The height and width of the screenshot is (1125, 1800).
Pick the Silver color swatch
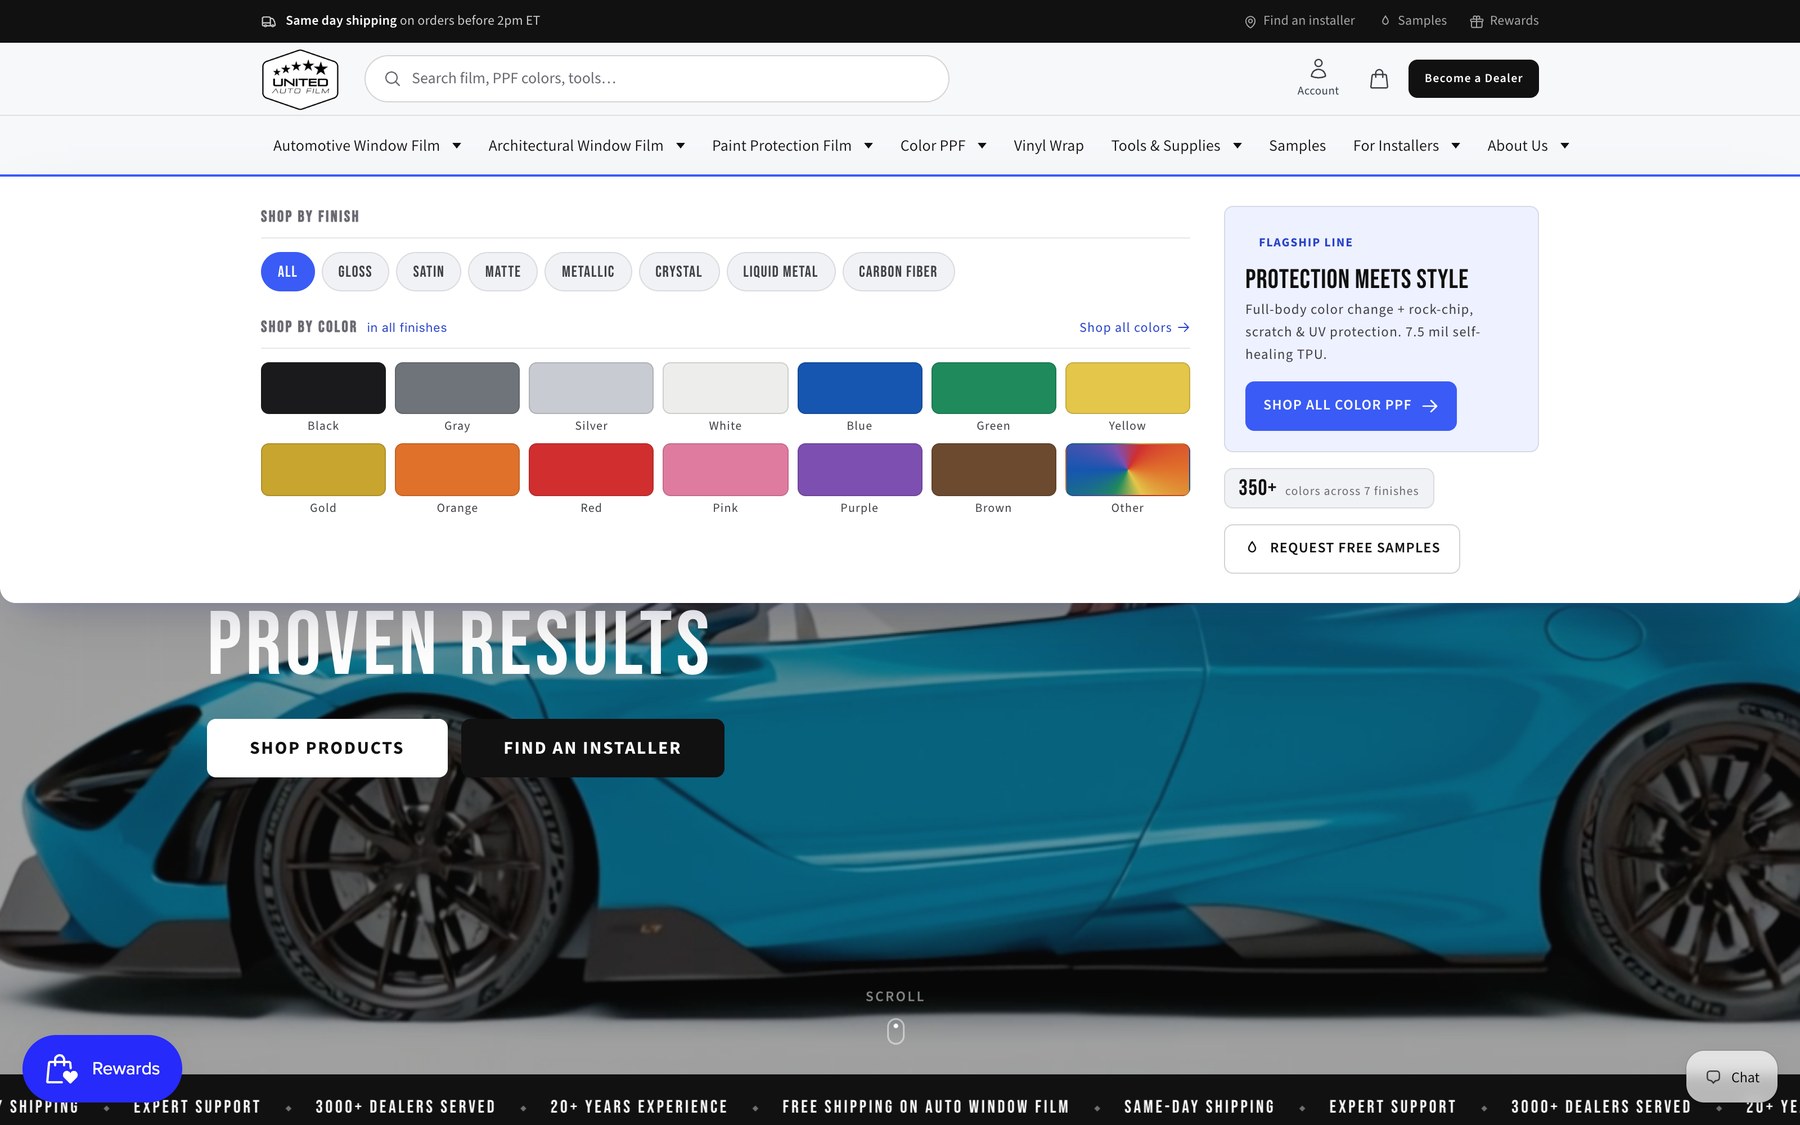coord(591,388)
